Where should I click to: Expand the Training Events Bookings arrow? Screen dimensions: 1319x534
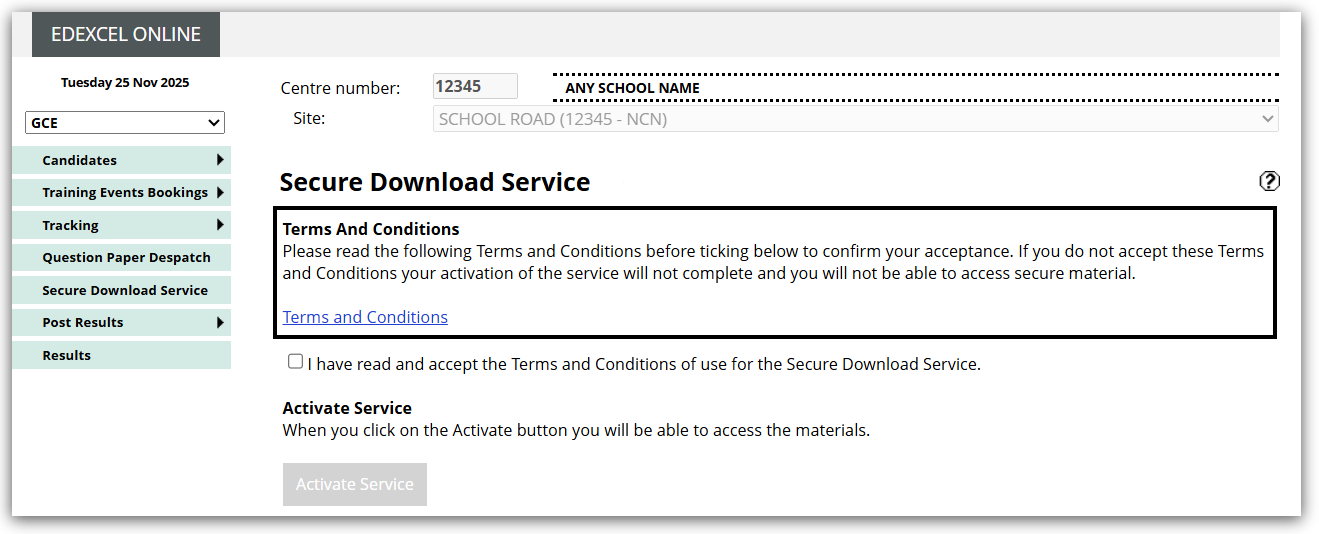tap(220, 192)
